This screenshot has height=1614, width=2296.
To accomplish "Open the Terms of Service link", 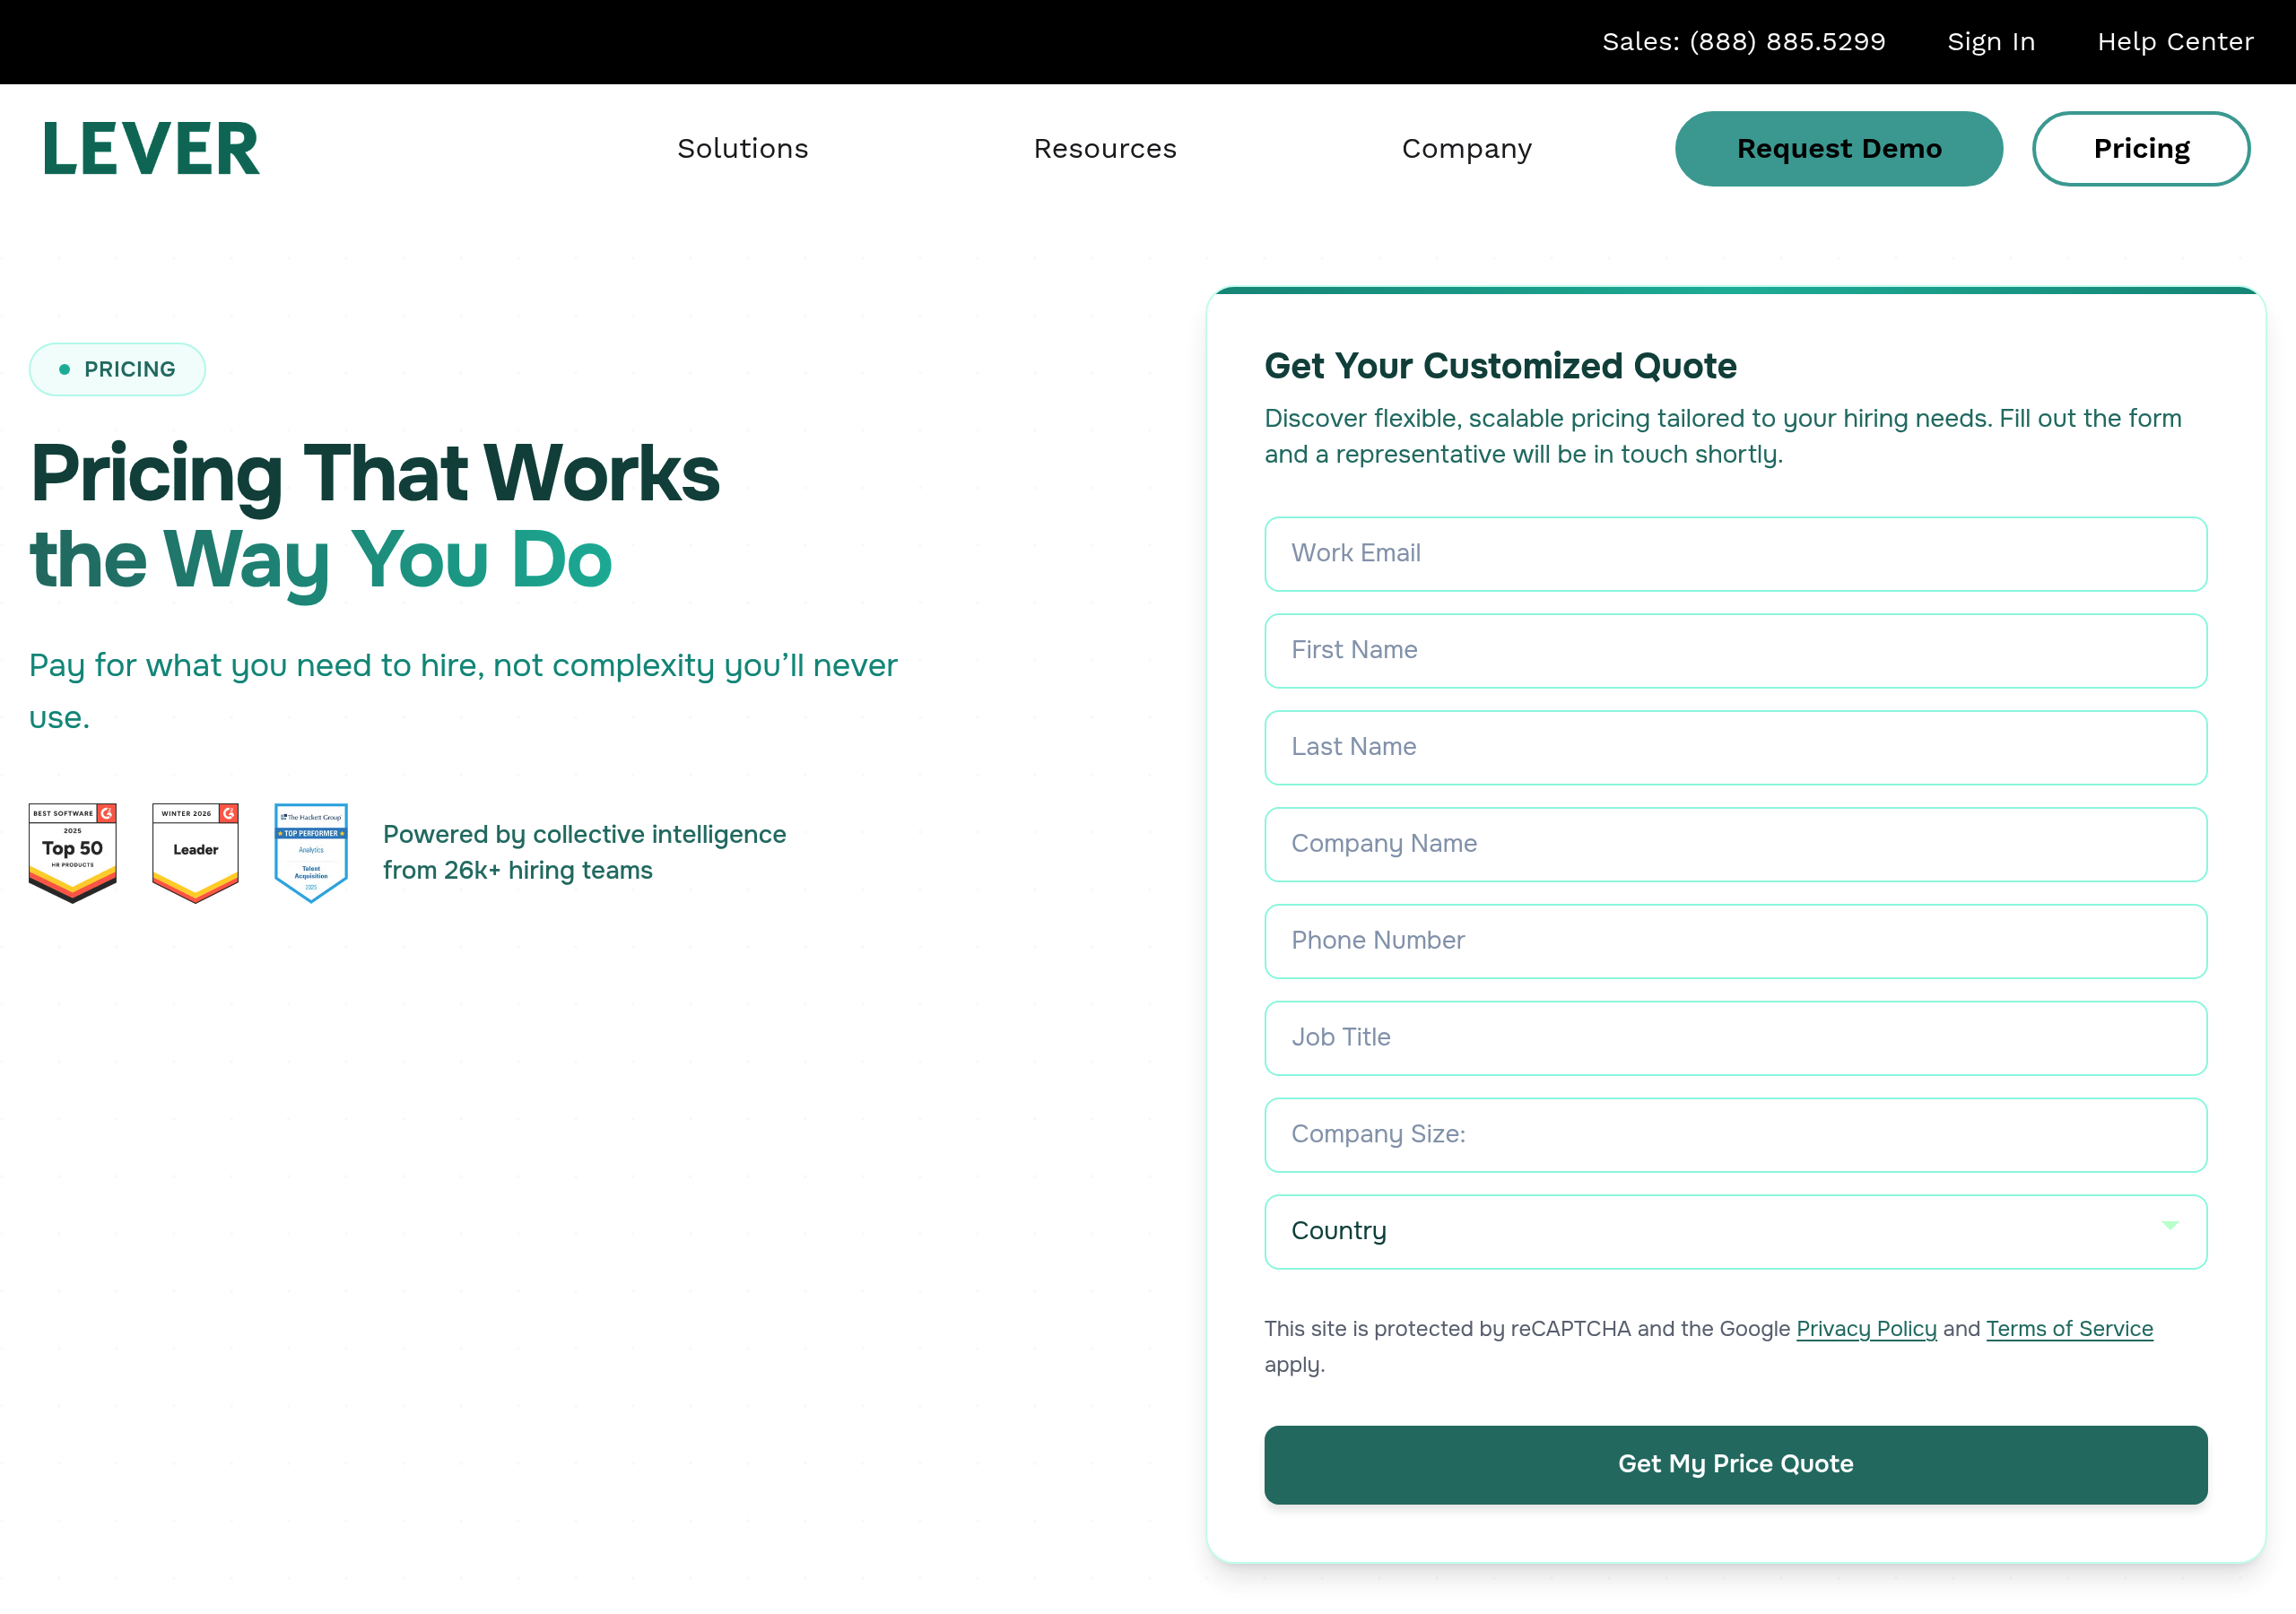I will pos(2069,1328).
